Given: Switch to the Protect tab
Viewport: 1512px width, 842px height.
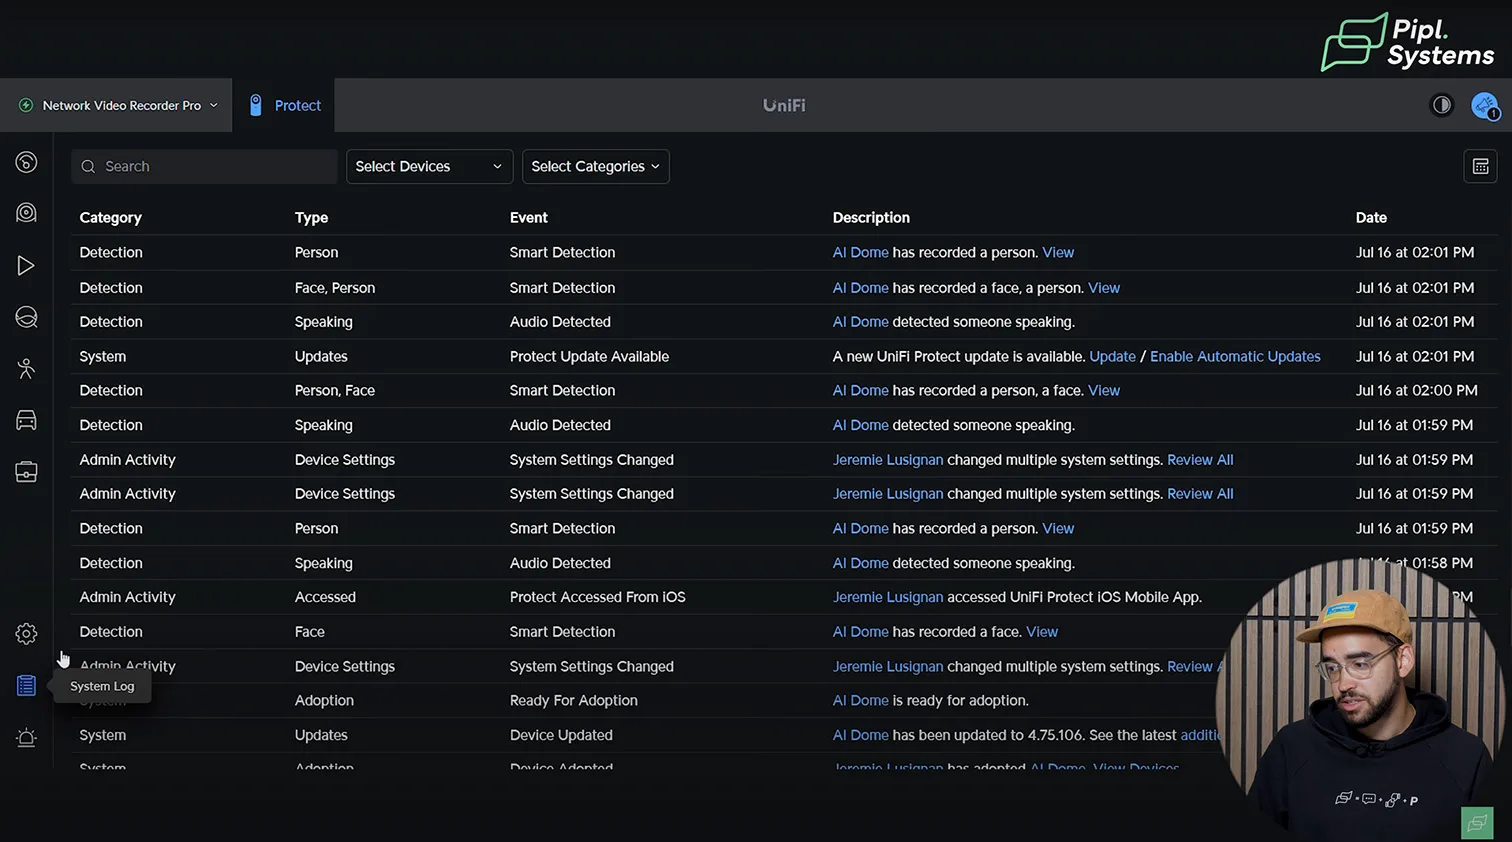Looking at the screenshot, I should tap(285, 105).
